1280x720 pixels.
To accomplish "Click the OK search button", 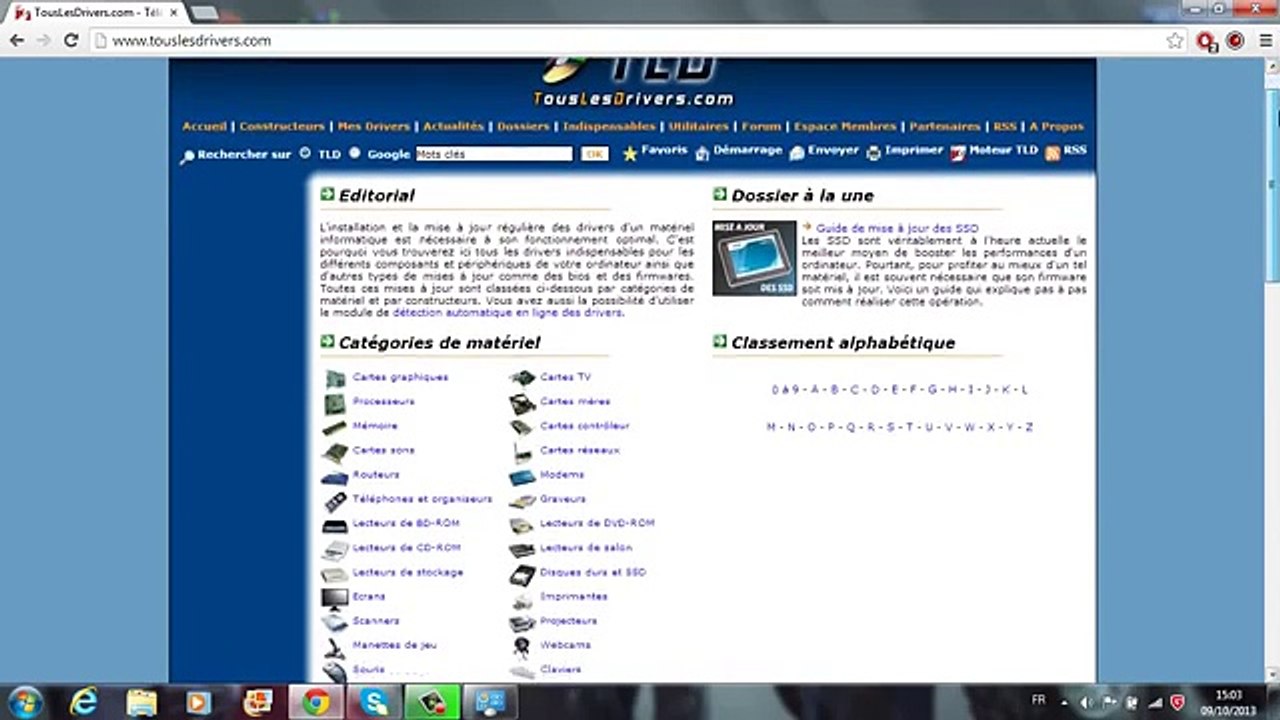I will tap(594, 154).
